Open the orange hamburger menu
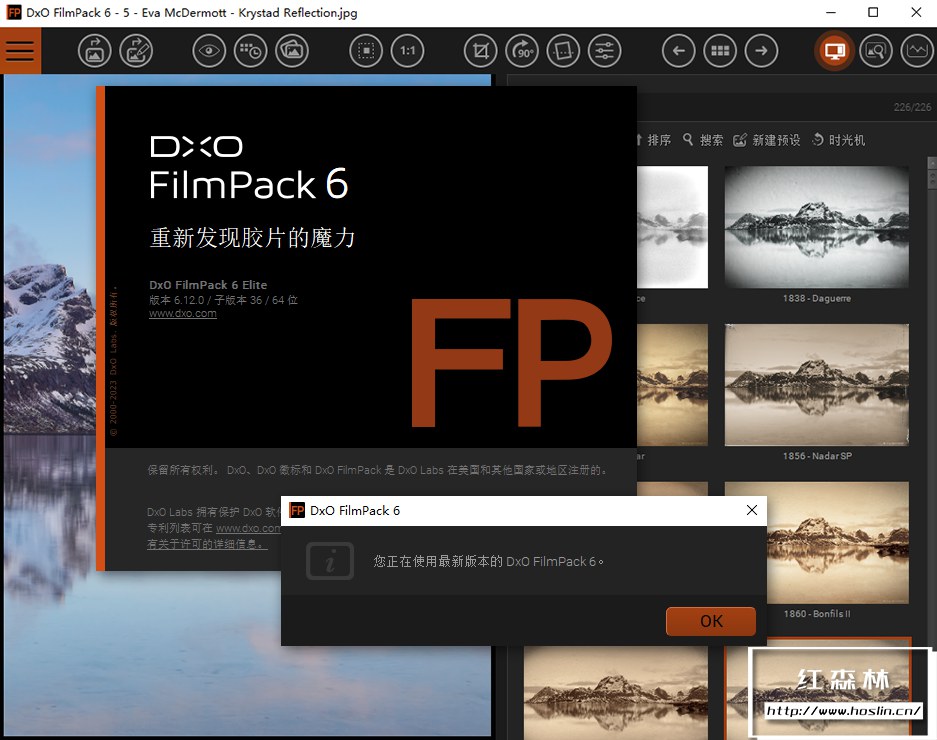Viewport: 937px width, 740px height. click(x=20, y=51)
